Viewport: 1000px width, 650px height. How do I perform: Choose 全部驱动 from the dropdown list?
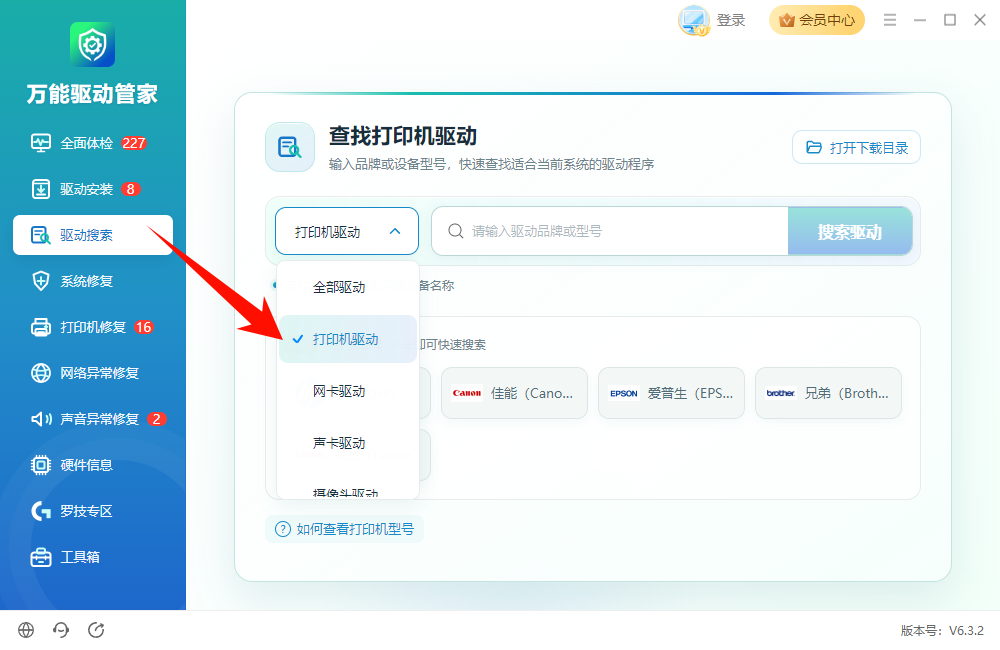(x=348, y=287)
